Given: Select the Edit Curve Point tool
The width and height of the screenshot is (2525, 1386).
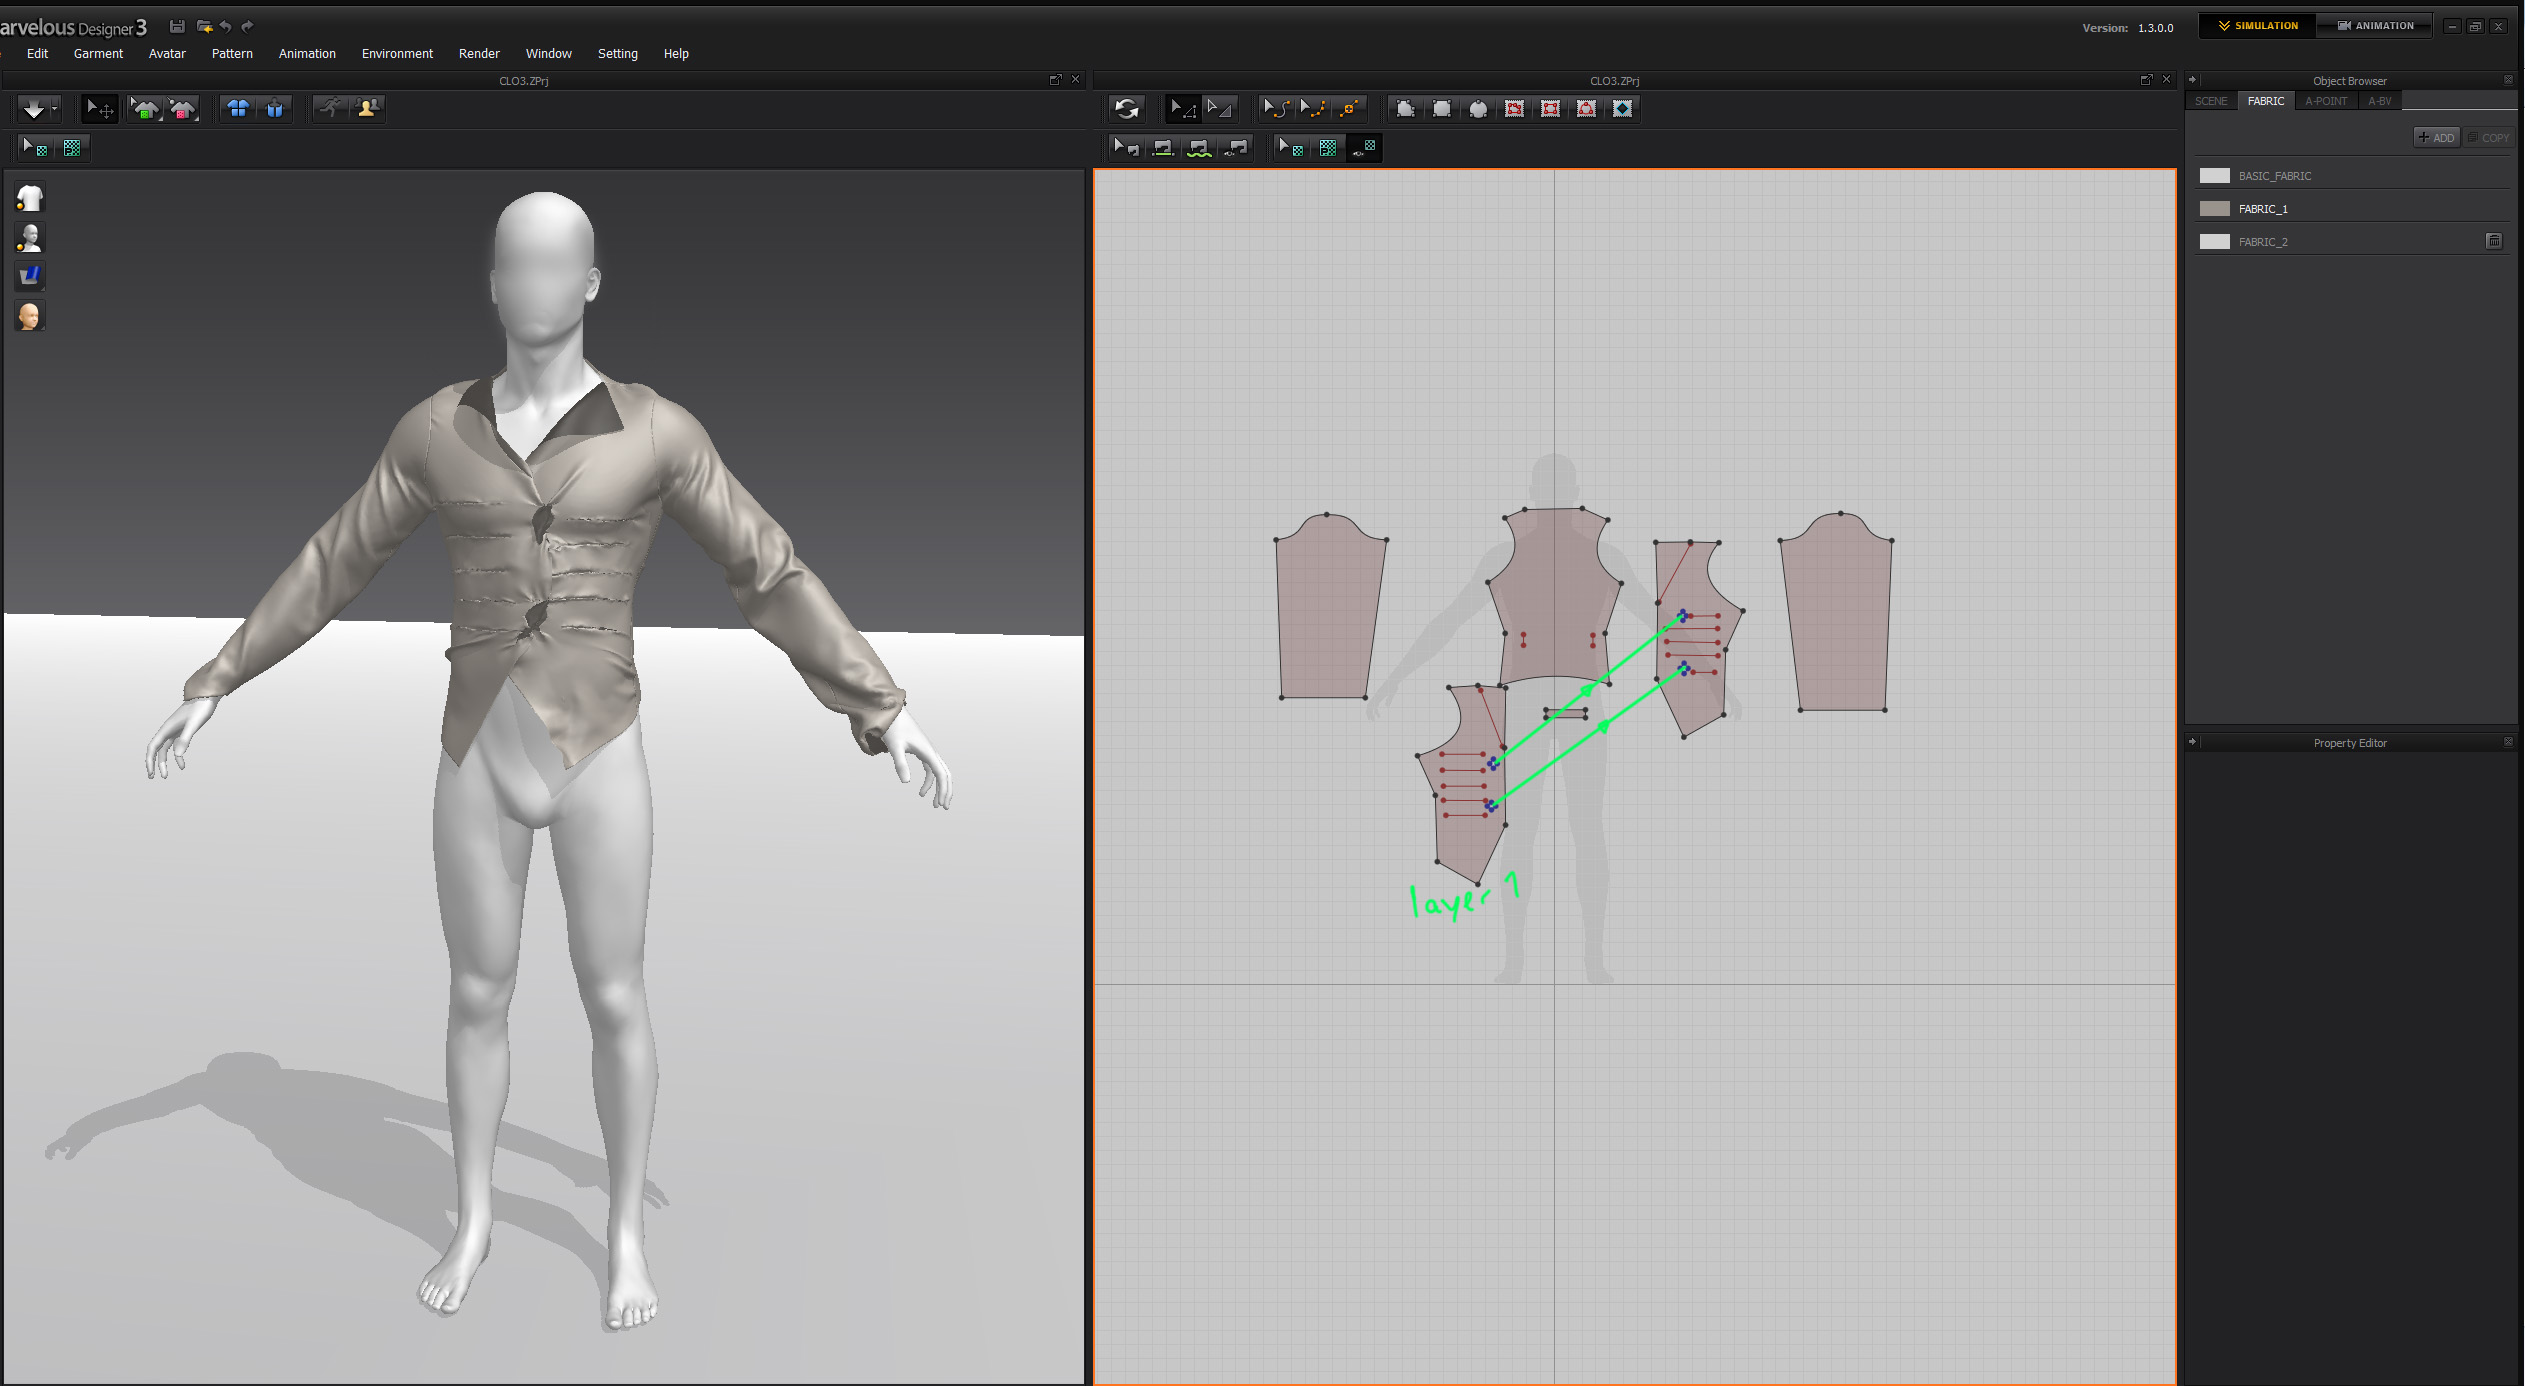Looking at the screenshot, I should coord(1313,109).
